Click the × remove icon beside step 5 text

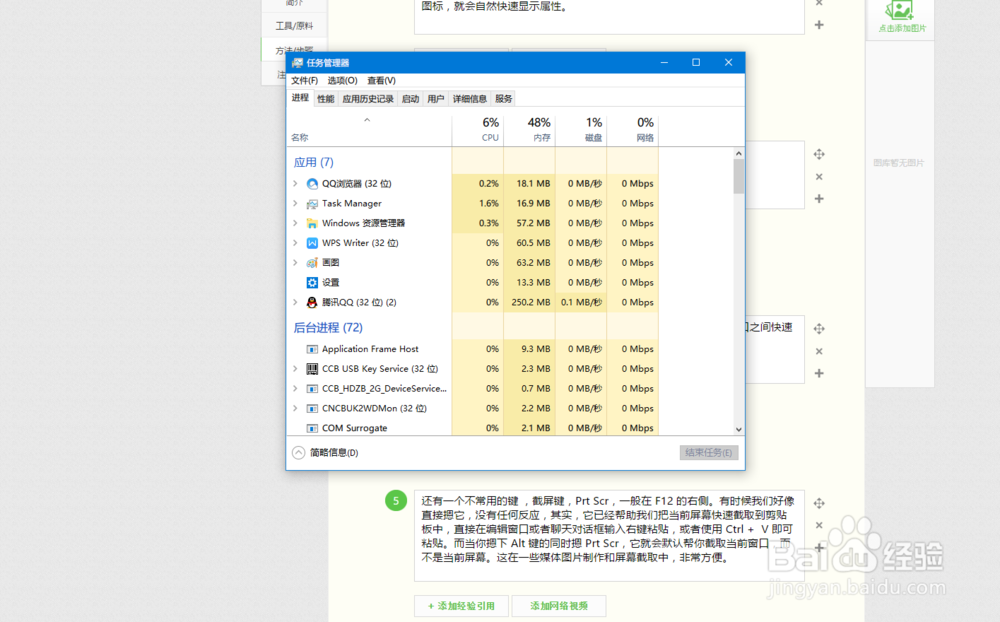(818, 524)
